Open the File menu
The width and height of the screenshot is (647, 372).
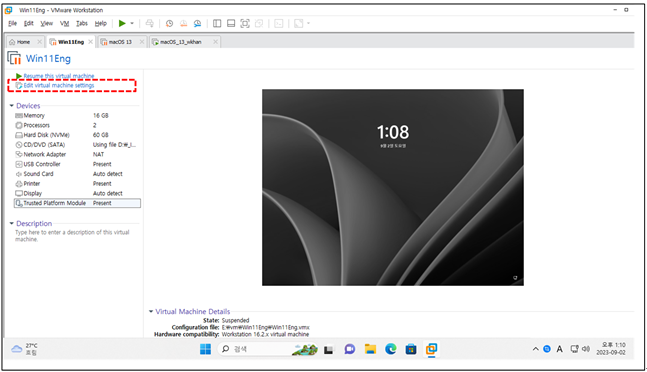coord(12,24)
